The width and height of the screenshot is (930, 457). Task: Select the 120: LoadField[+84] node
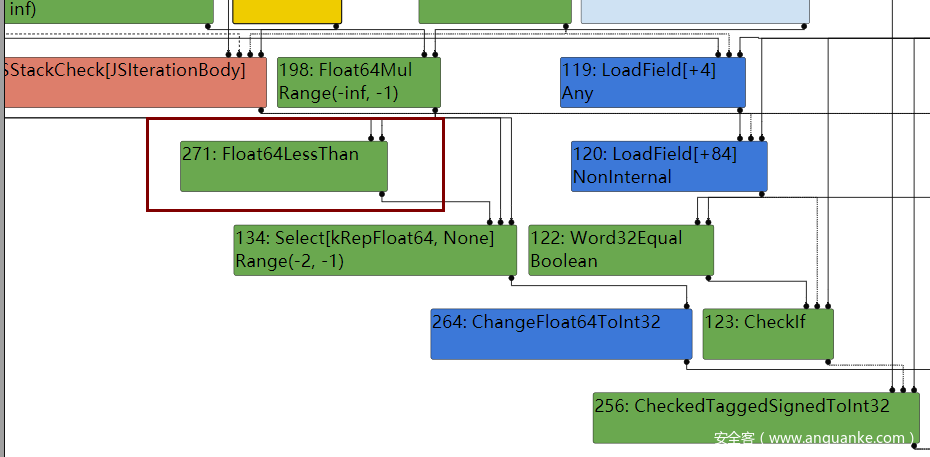tap(669, 167)
